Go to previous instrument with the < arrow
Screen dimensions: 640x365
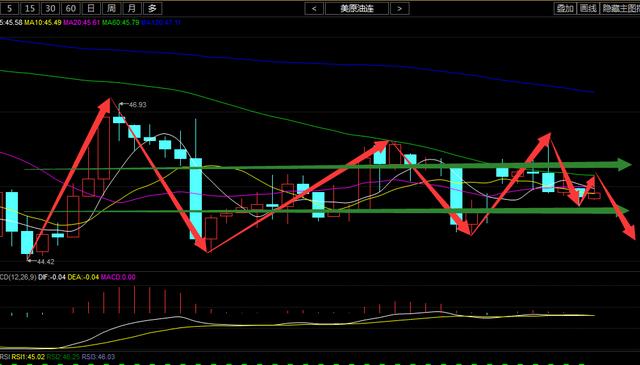314,8
